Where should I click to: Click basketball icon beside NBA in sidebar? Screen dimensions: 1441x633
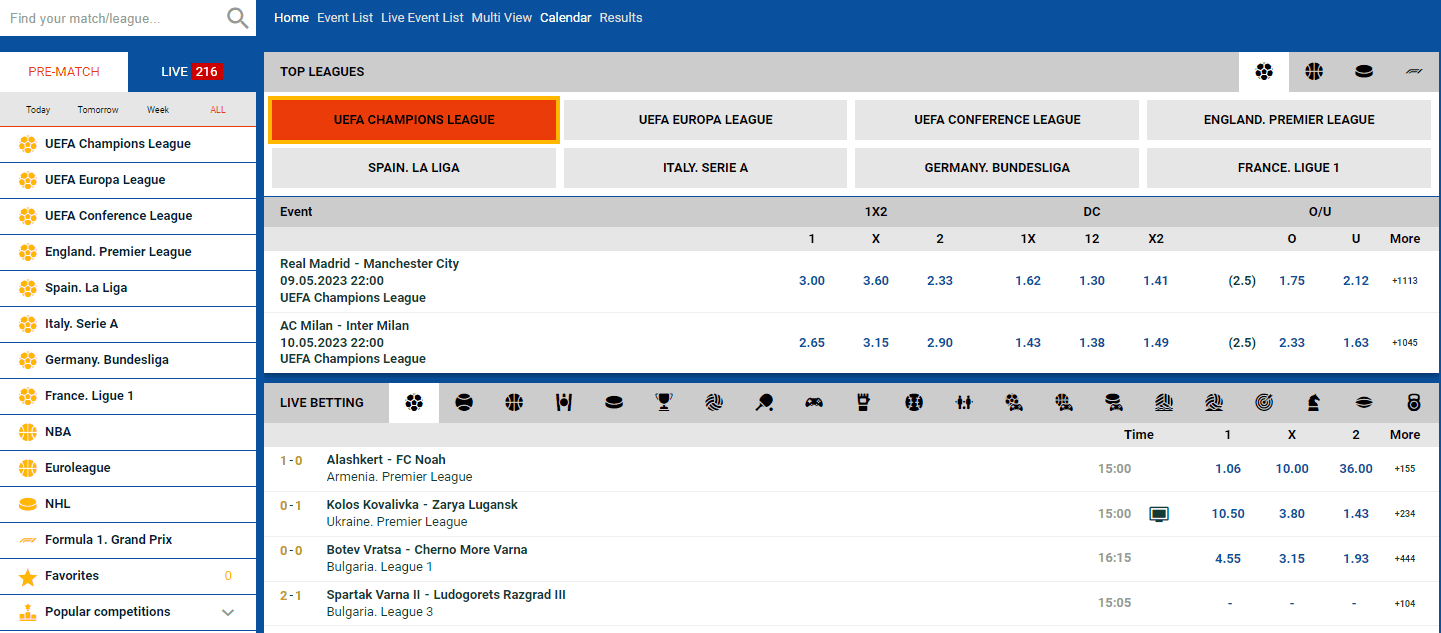pos(28,432)
